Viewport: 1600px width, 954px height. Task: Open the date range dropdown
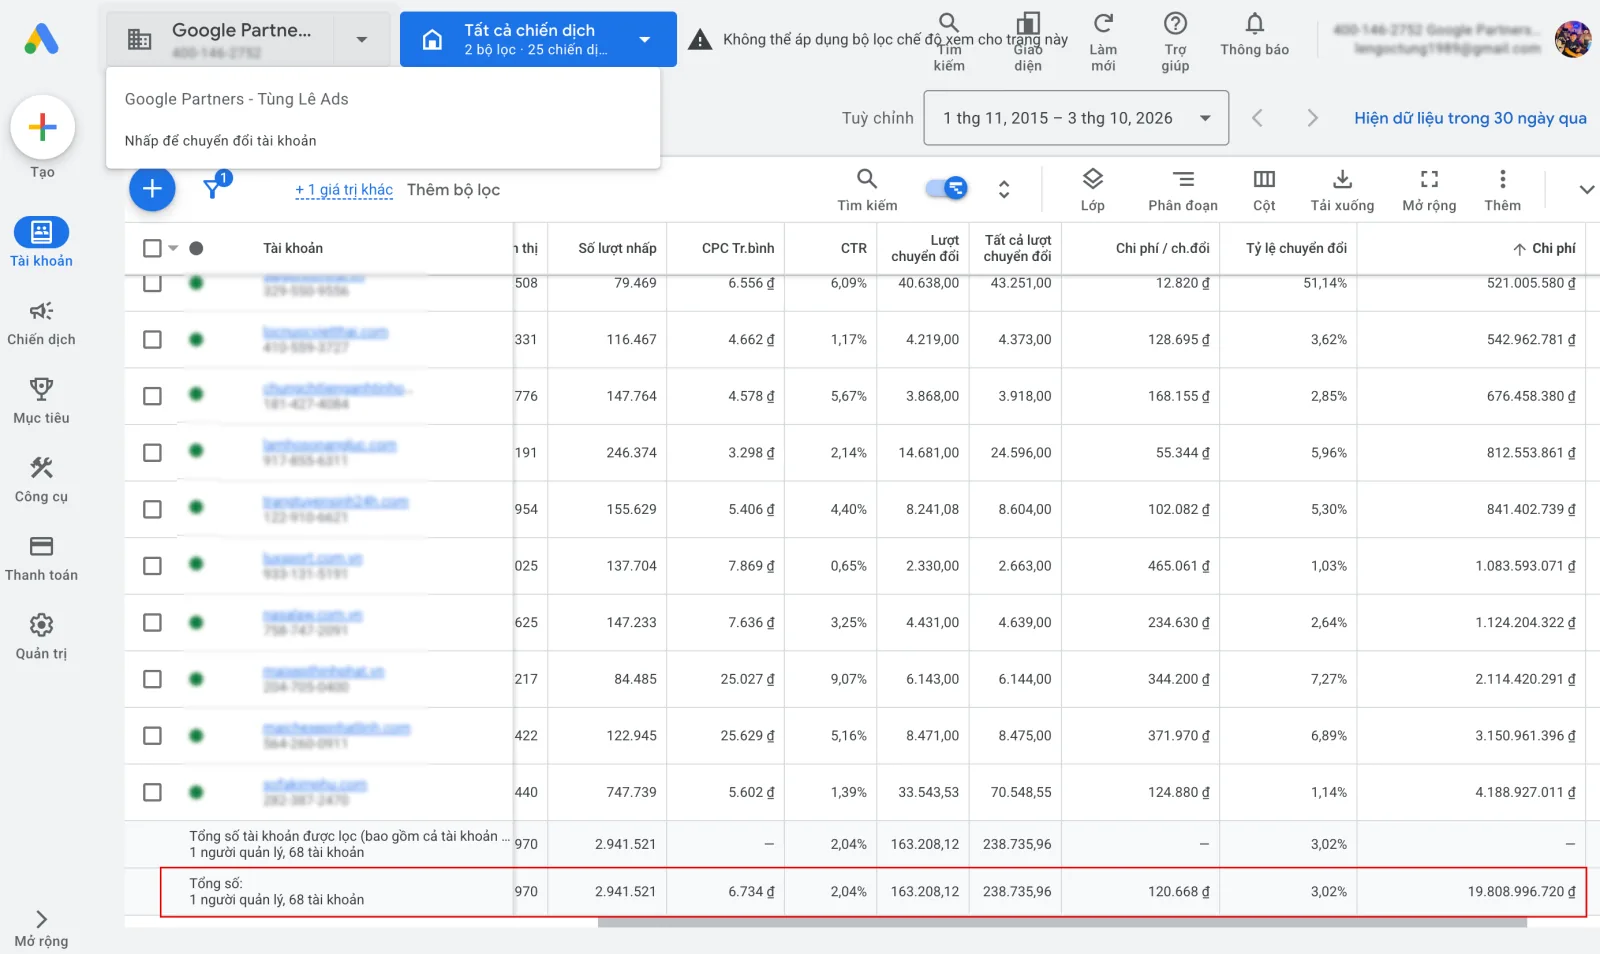coord(1076,118)
